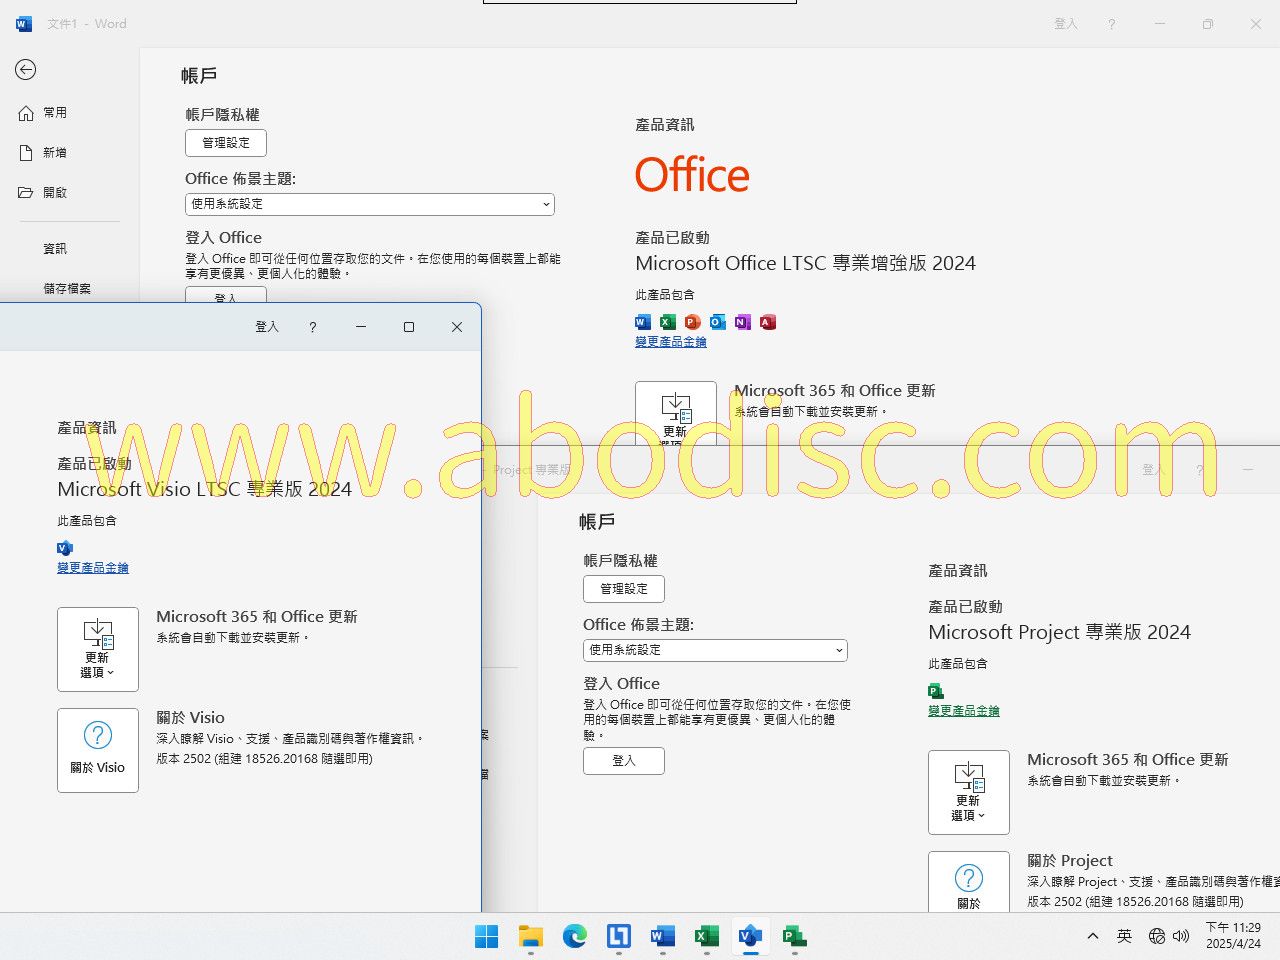1280x960 pixels.
Task: Click Outlook icon in Office product list
Action: click(718, 322)
